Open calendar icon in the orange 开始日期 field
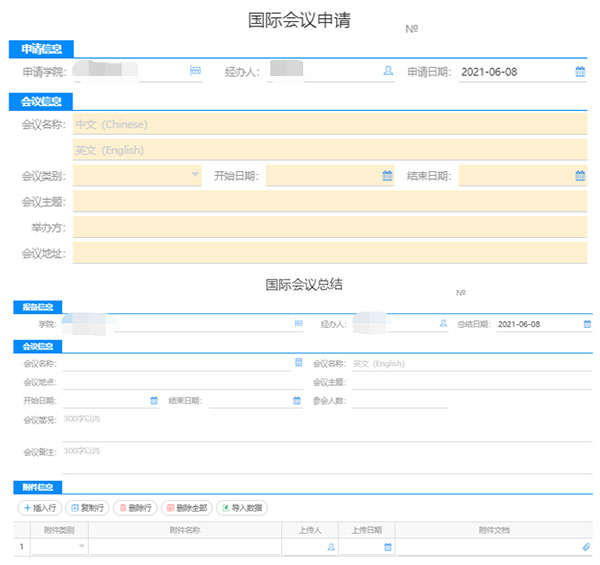 (x=387, y=176)
